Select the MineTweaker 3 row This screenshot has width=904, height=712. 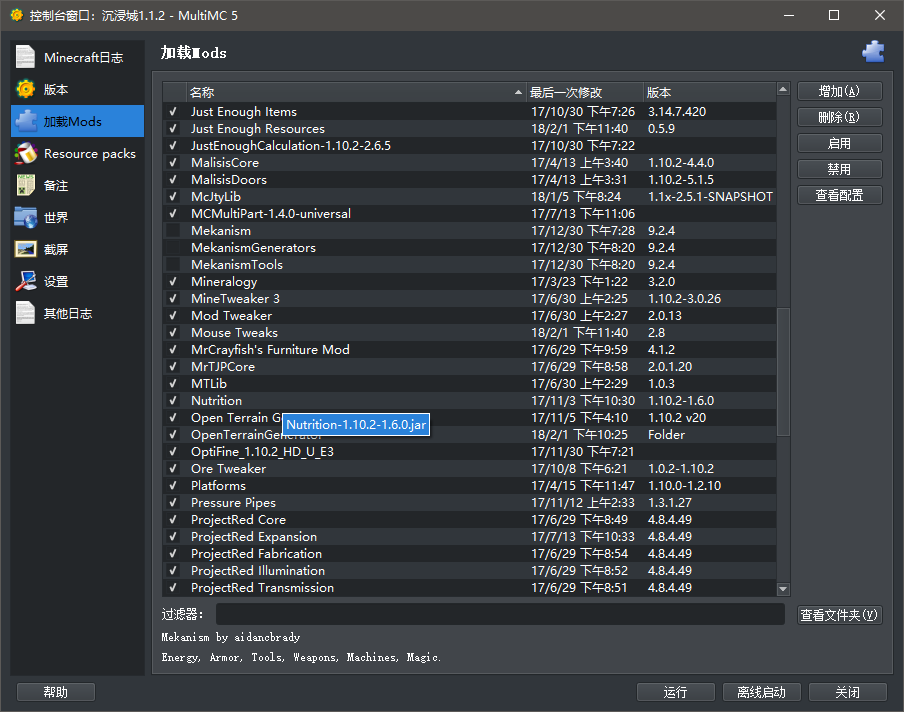469,299
